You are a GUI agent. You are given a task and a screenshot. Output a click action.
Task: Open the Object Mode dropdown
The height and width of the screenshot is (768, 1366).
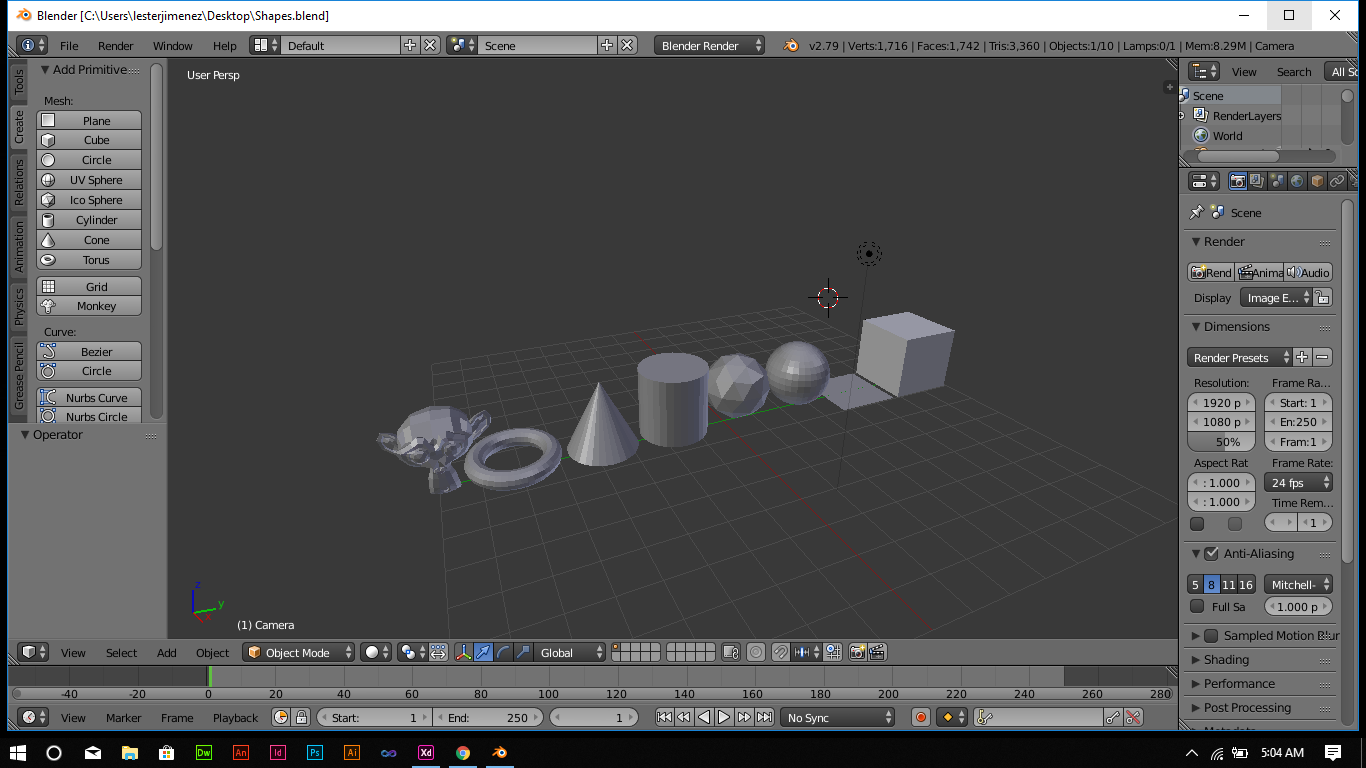[x=299, y=652]
